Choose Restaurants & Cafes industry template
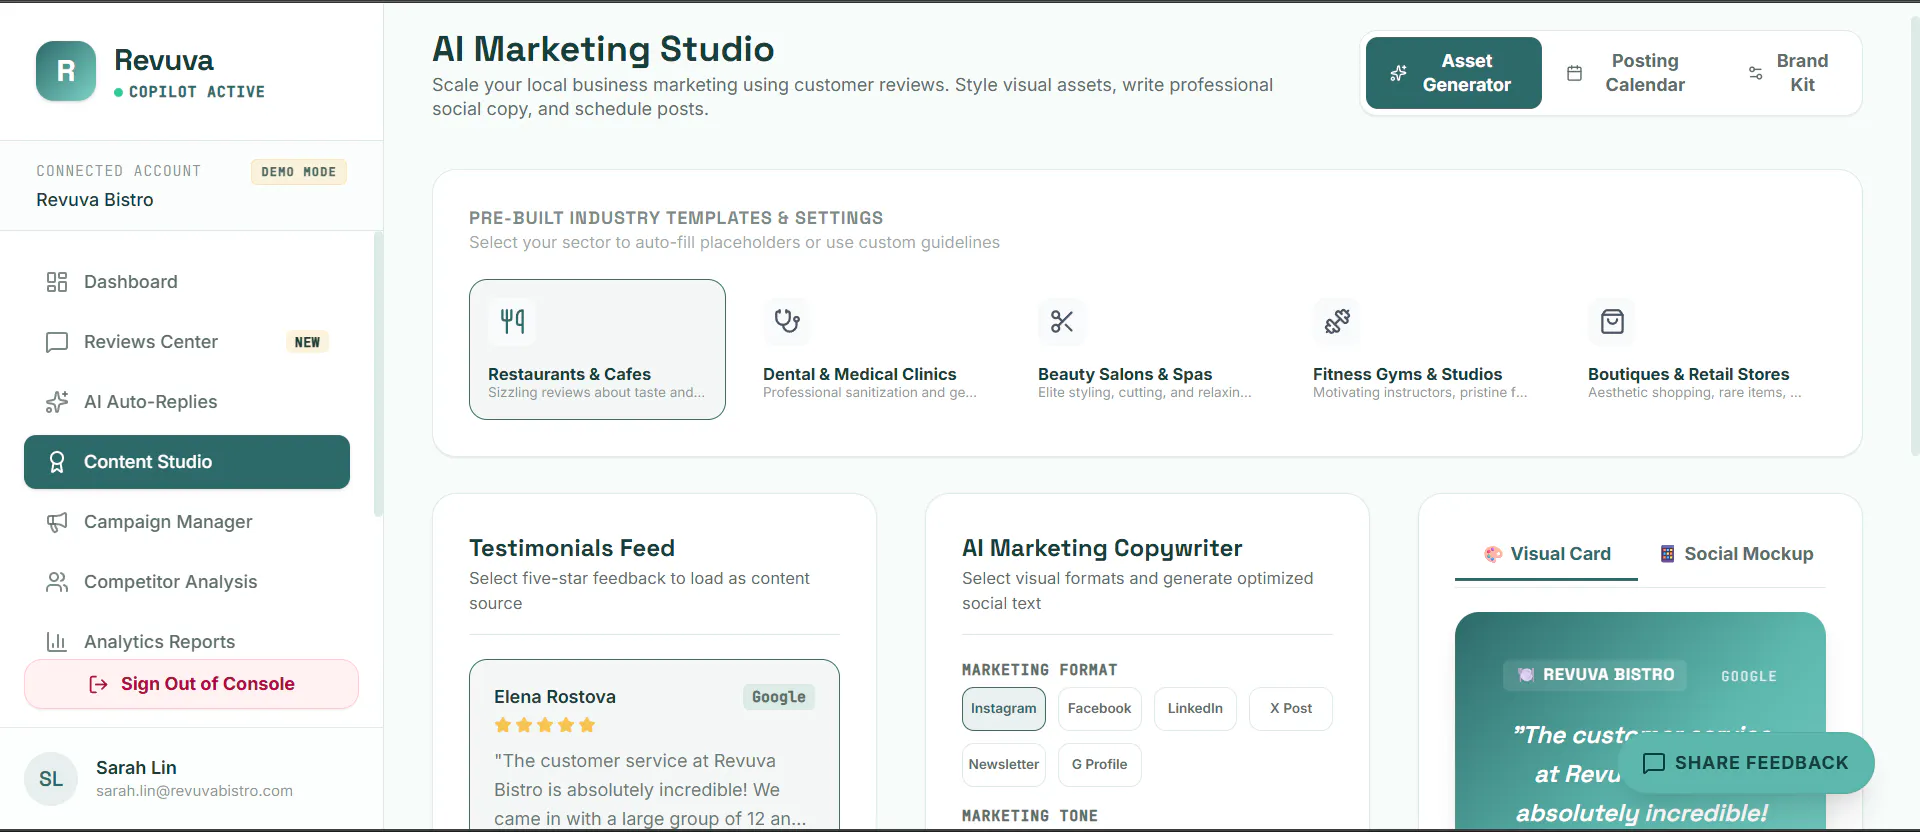Viewport: 1920px width, 832px height. click(597, 349)
